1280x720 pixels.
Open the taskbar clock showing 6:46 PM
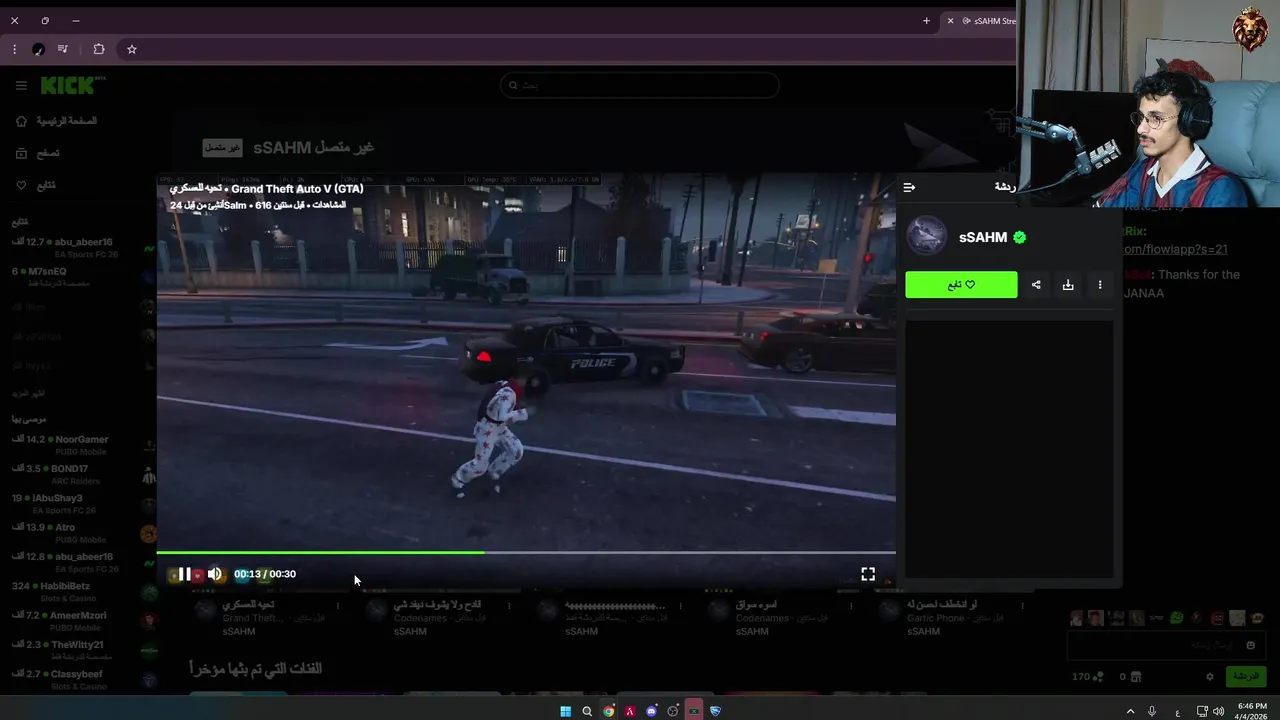(x=1251, y=711)
